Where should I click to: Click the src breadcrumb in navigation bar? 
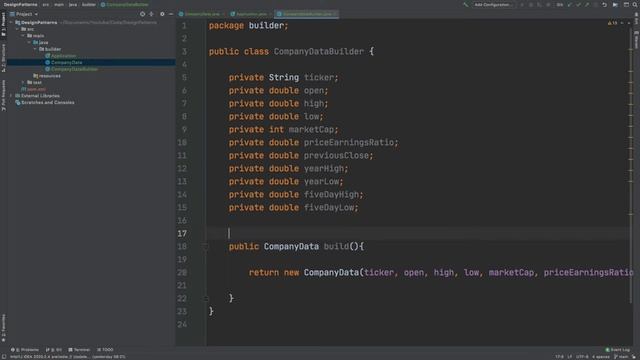tap(46, 4)
